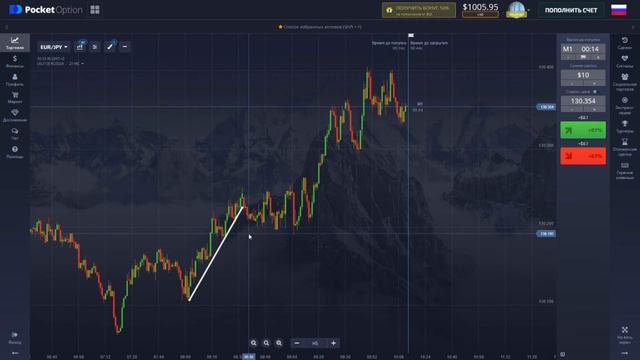Select the white trend line on chart

[x=216, y=254]
